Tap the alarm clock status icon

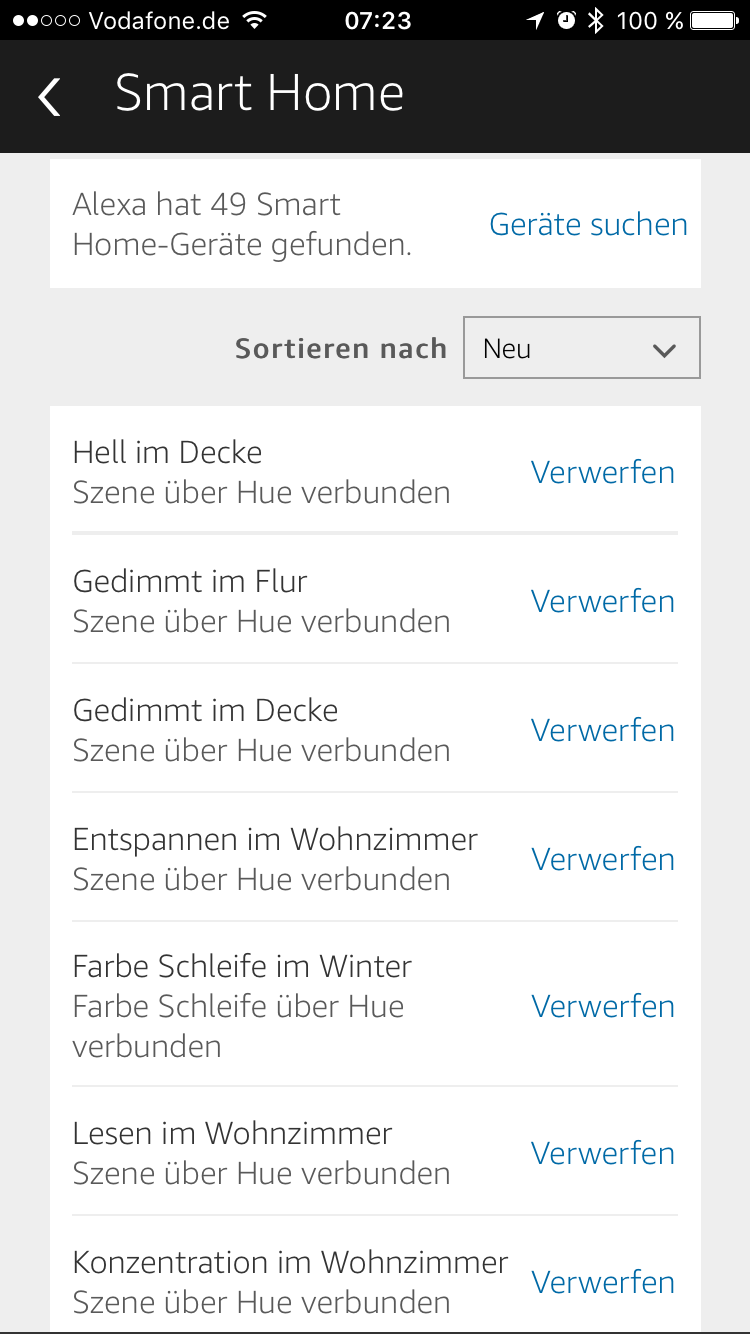(567, 20)
